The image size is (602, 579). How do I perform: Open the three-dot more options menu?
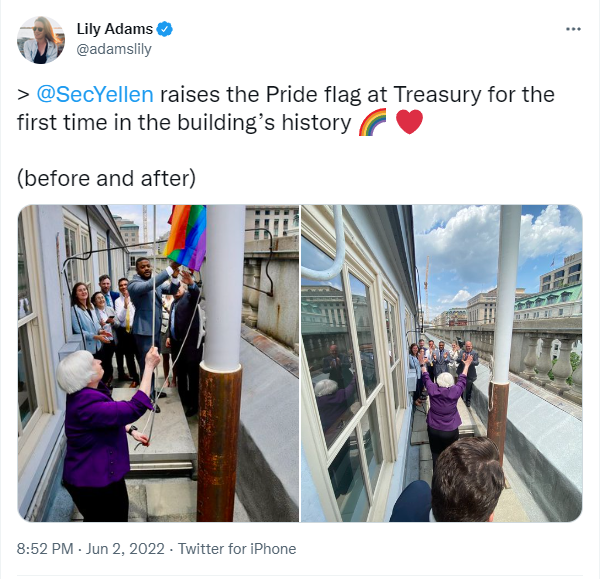click(573, 29)
